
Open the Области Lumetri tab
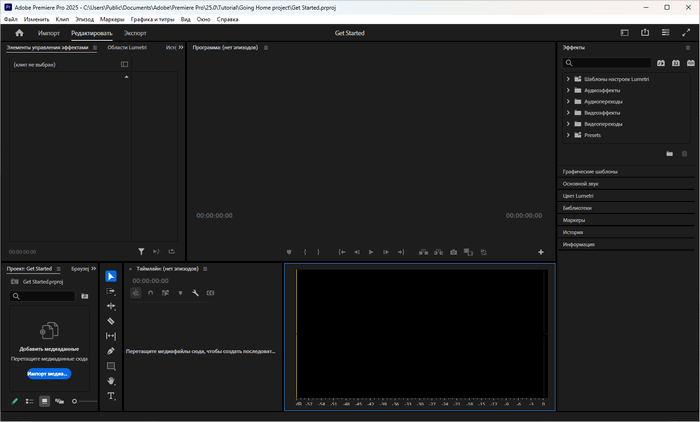point(127,47)
